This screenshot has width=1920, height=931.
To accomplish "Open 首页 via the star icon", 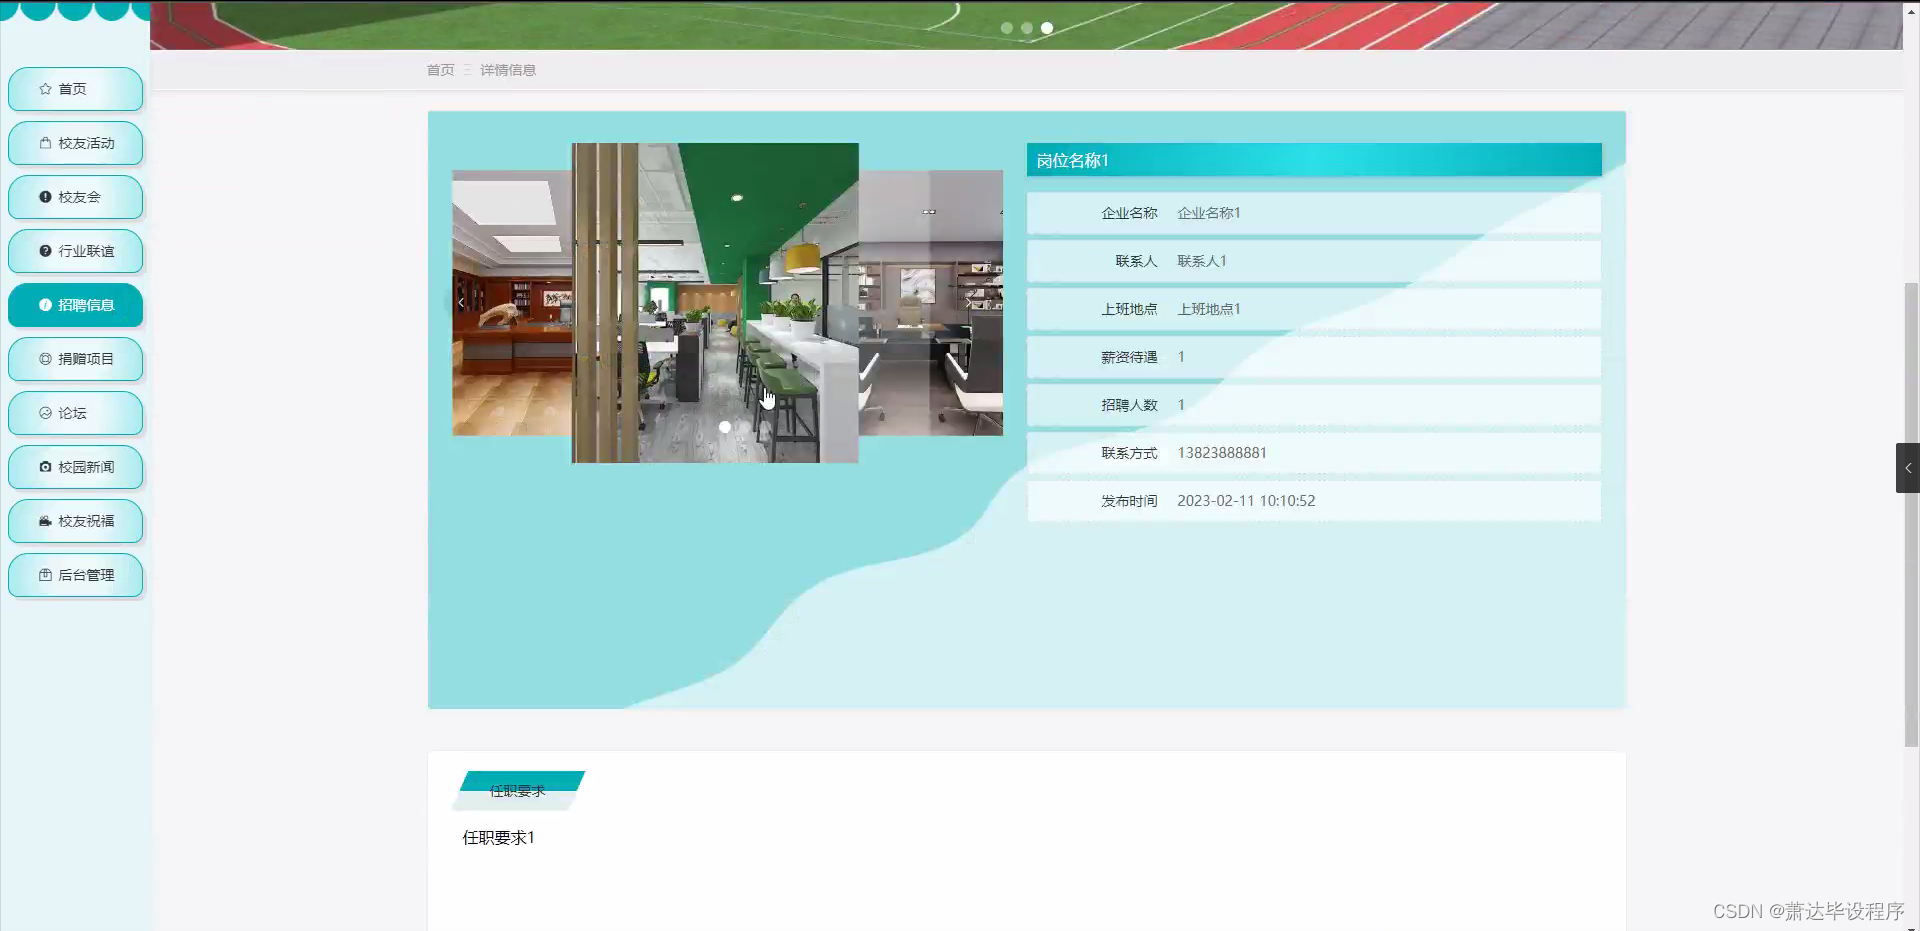I will click(75, 89).
